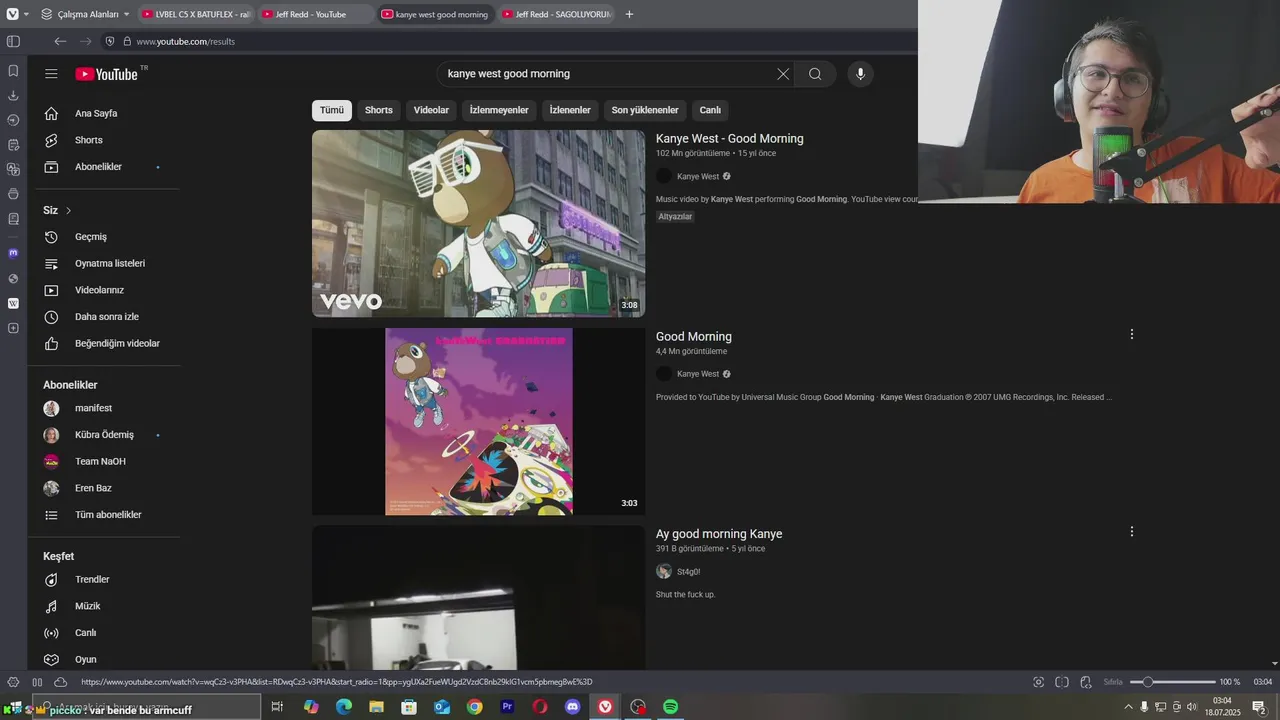The width and height of the screenshot is (1280, 720).
Task: Start voice search with the microphone icon
Action: pos(860,74)
